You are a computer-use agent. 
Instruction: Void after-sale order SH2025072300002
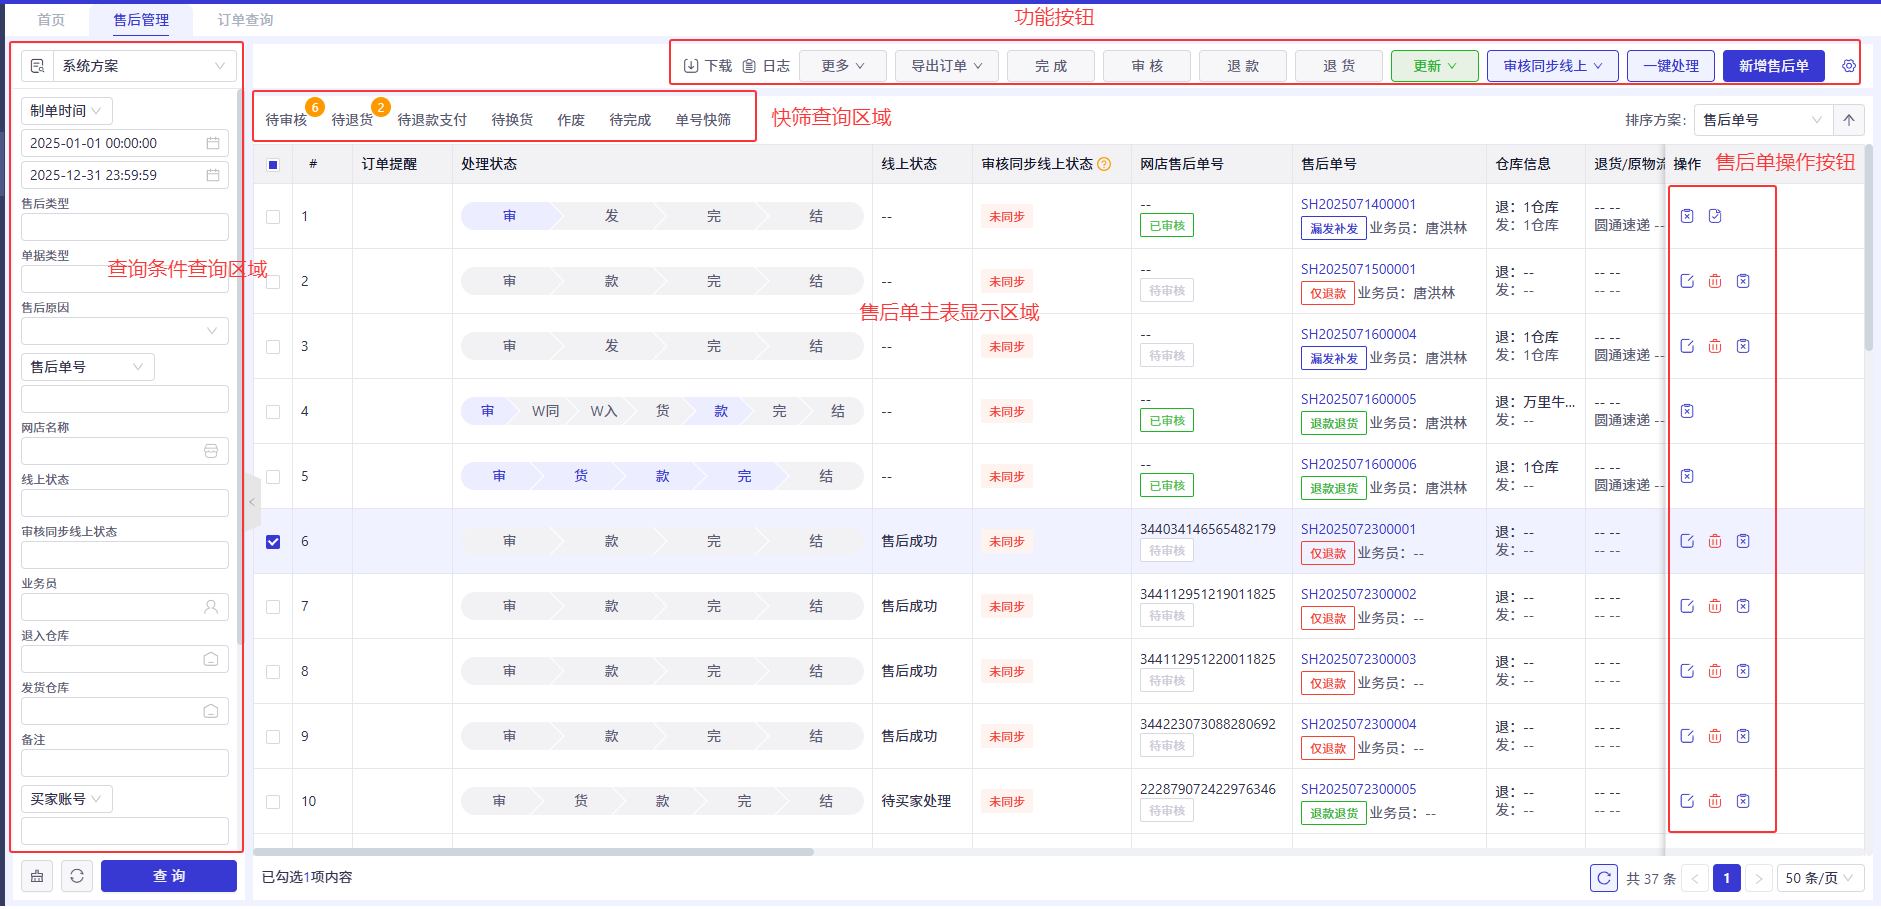point(1743,606)
